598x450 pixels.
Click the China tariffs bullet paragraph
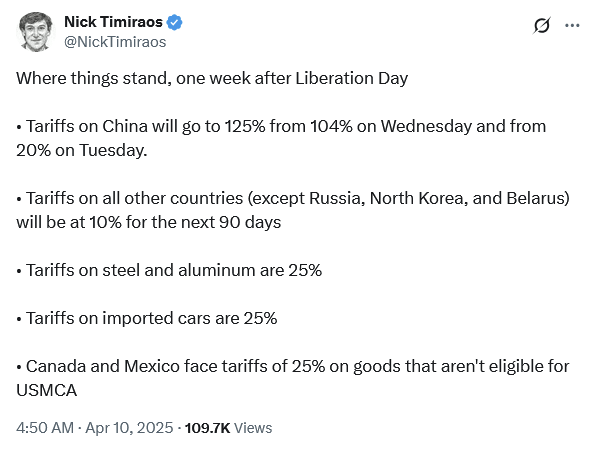point(281,138)
